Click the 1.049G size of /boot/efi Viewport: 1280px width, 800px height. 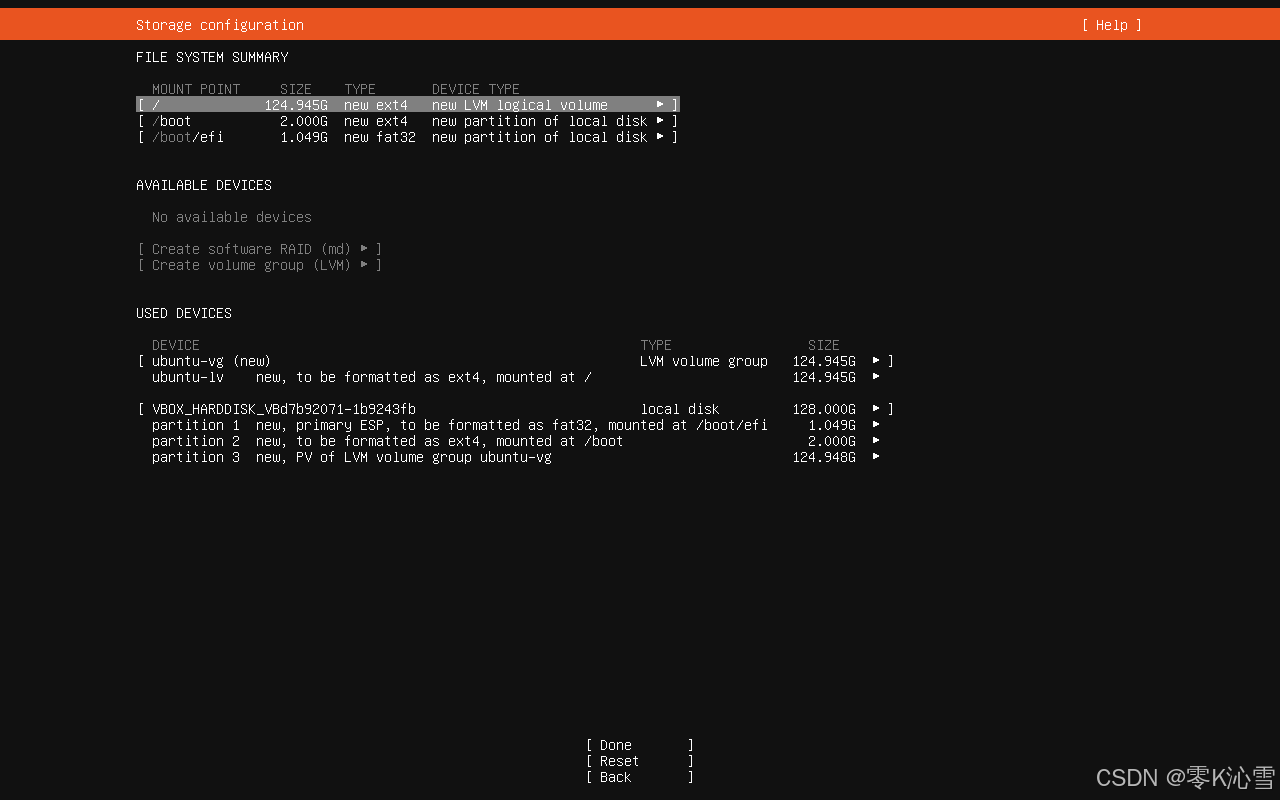pyautogui.click(x=304, y=137)
